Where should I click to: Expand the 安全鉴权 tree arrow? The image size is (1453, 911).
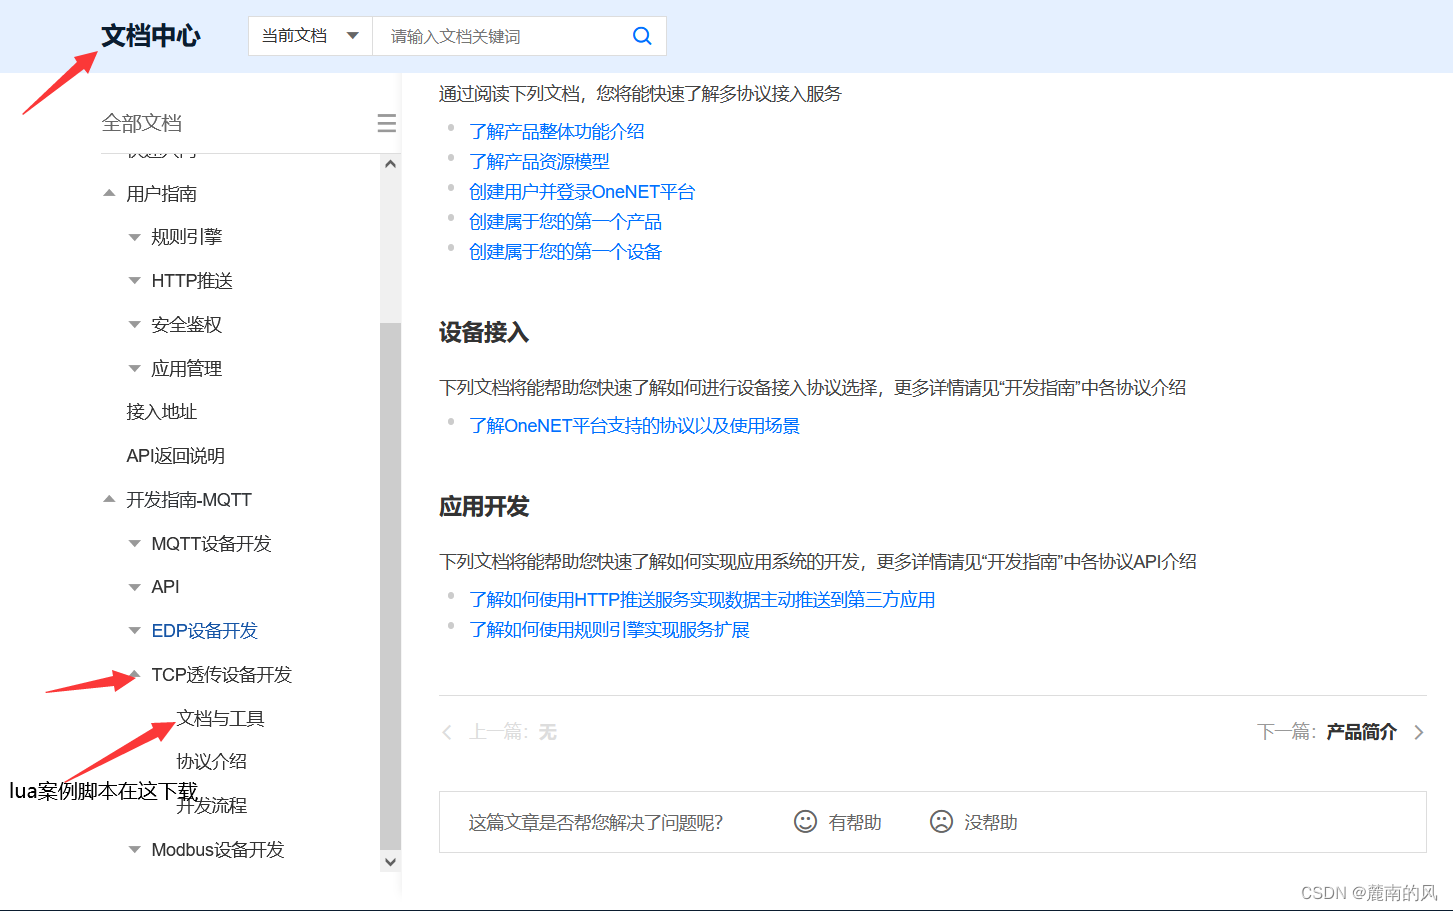coord(134,324)
